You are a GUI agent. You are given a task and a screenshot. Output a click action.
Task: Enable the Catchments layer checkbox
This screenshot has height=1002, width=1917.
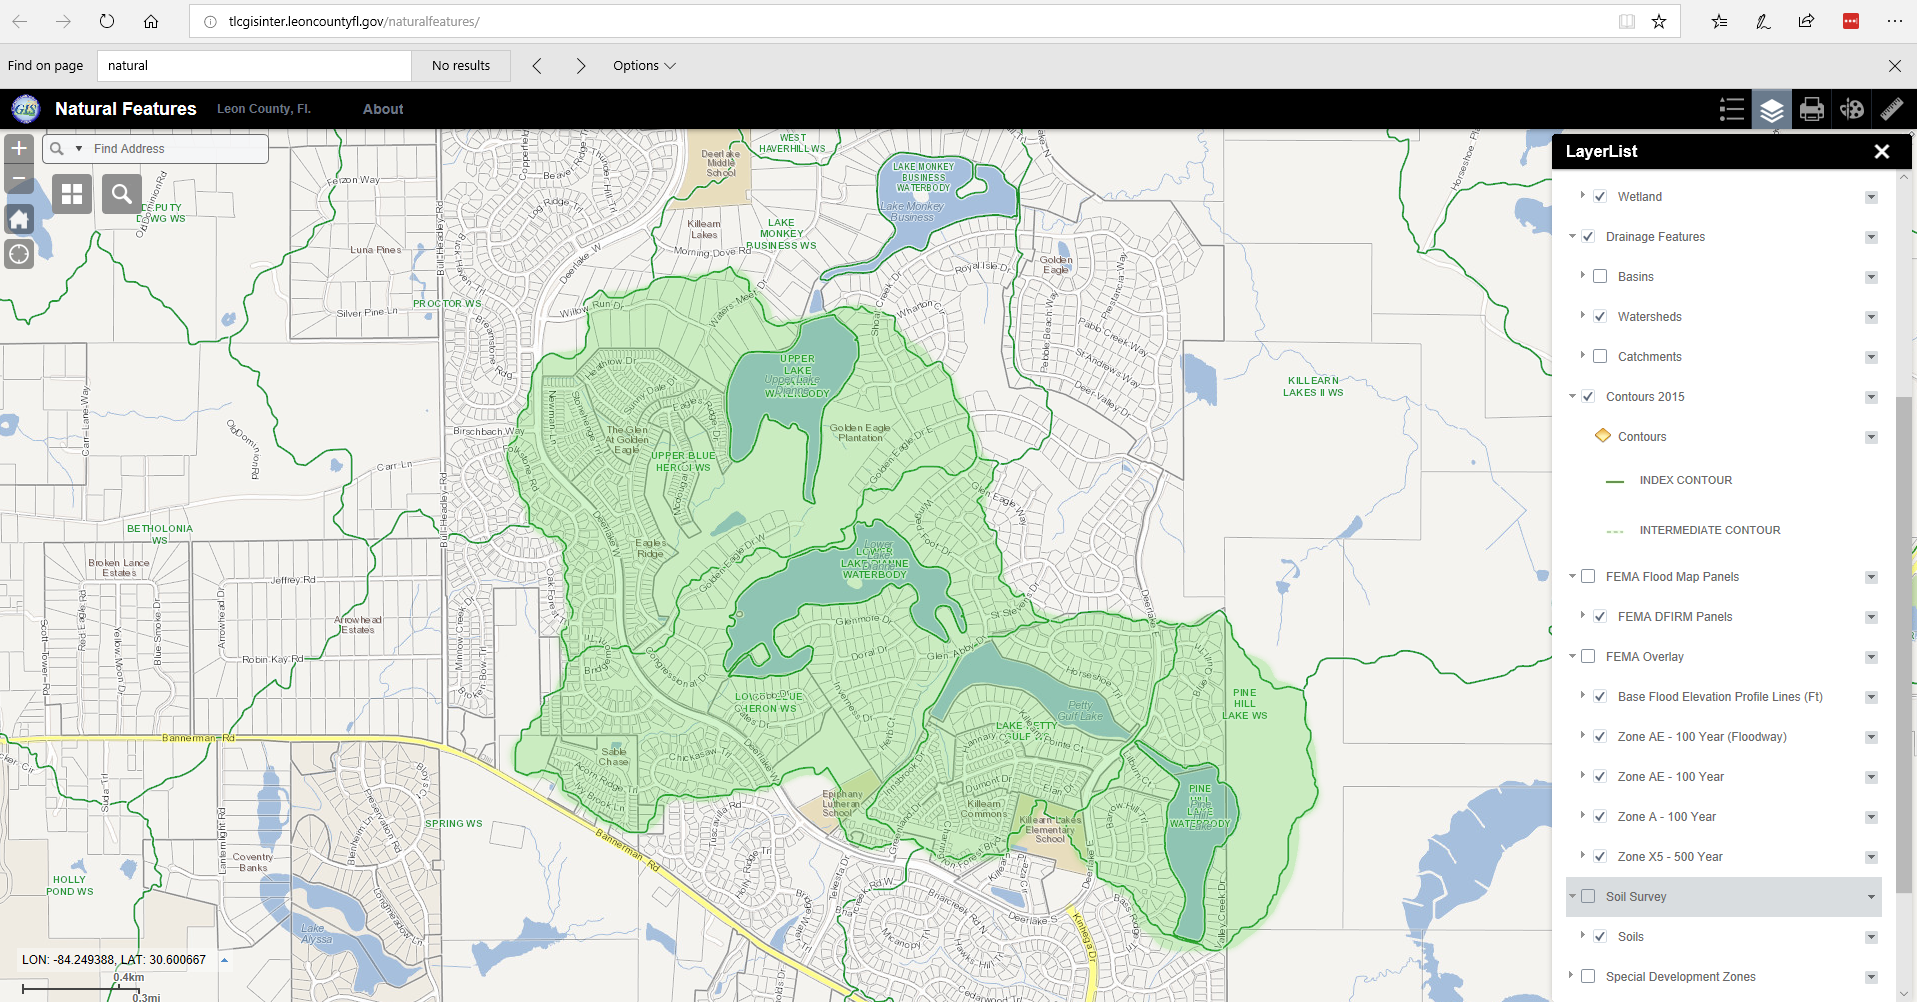pyautogui.click(x=1600, y=357)
